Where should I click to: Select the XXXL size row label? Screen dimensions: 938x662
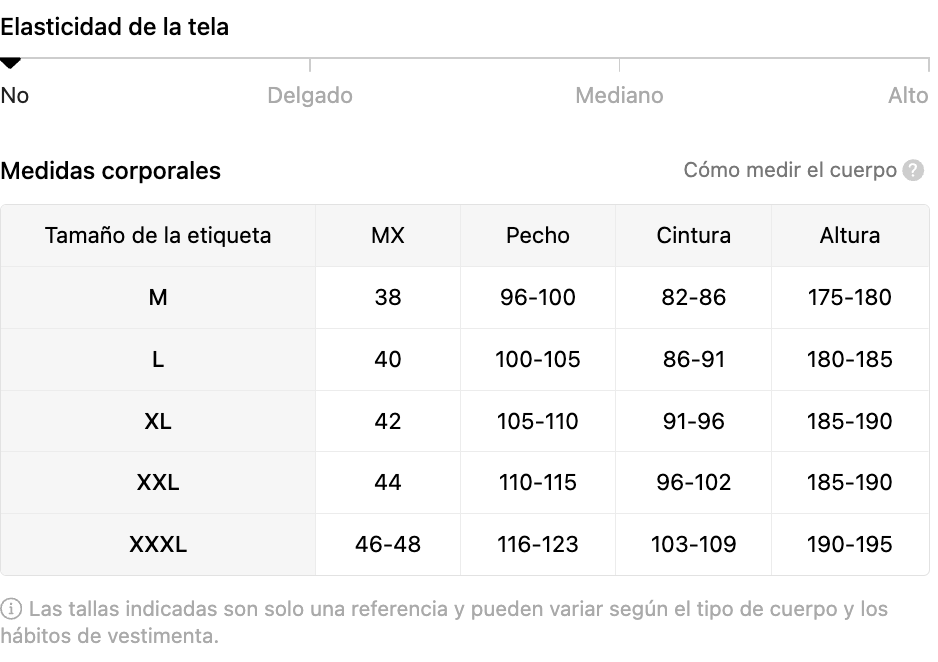coord(158,544)
